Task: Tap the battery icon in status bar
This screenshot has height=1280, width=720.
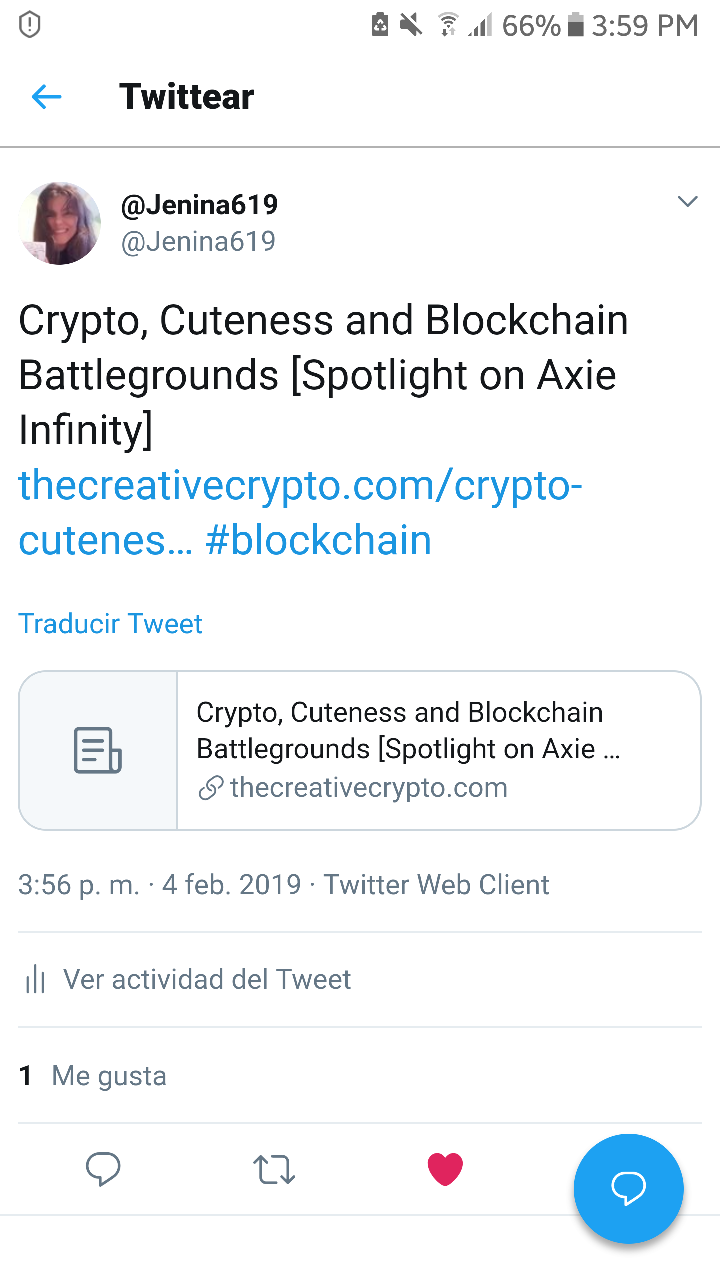Action: (x=575, y=25)
